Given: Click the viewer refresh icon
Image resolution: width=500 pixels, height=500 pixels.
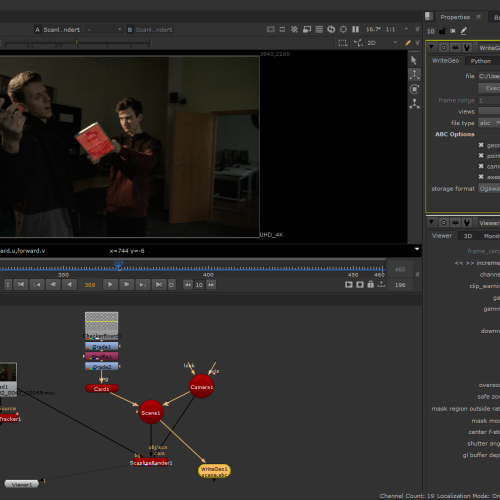Looking at the screenshot, I should (331, 29).
